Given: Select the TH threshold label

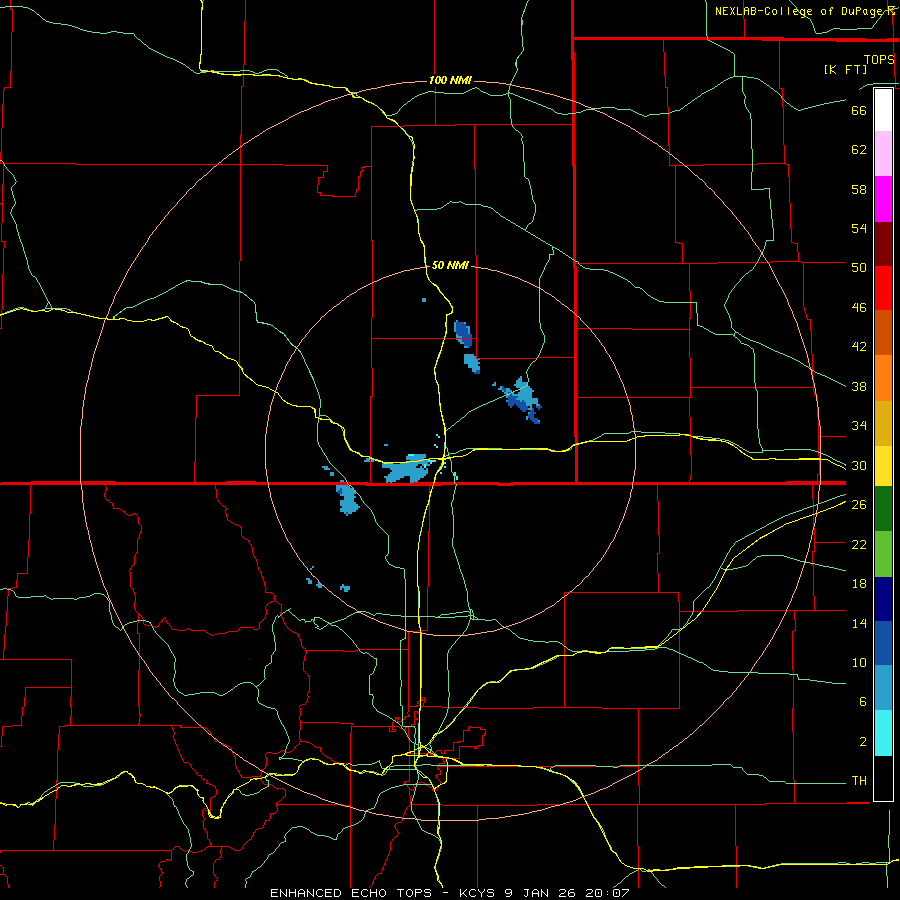Looking at the screenshot, I should (859, 780).
